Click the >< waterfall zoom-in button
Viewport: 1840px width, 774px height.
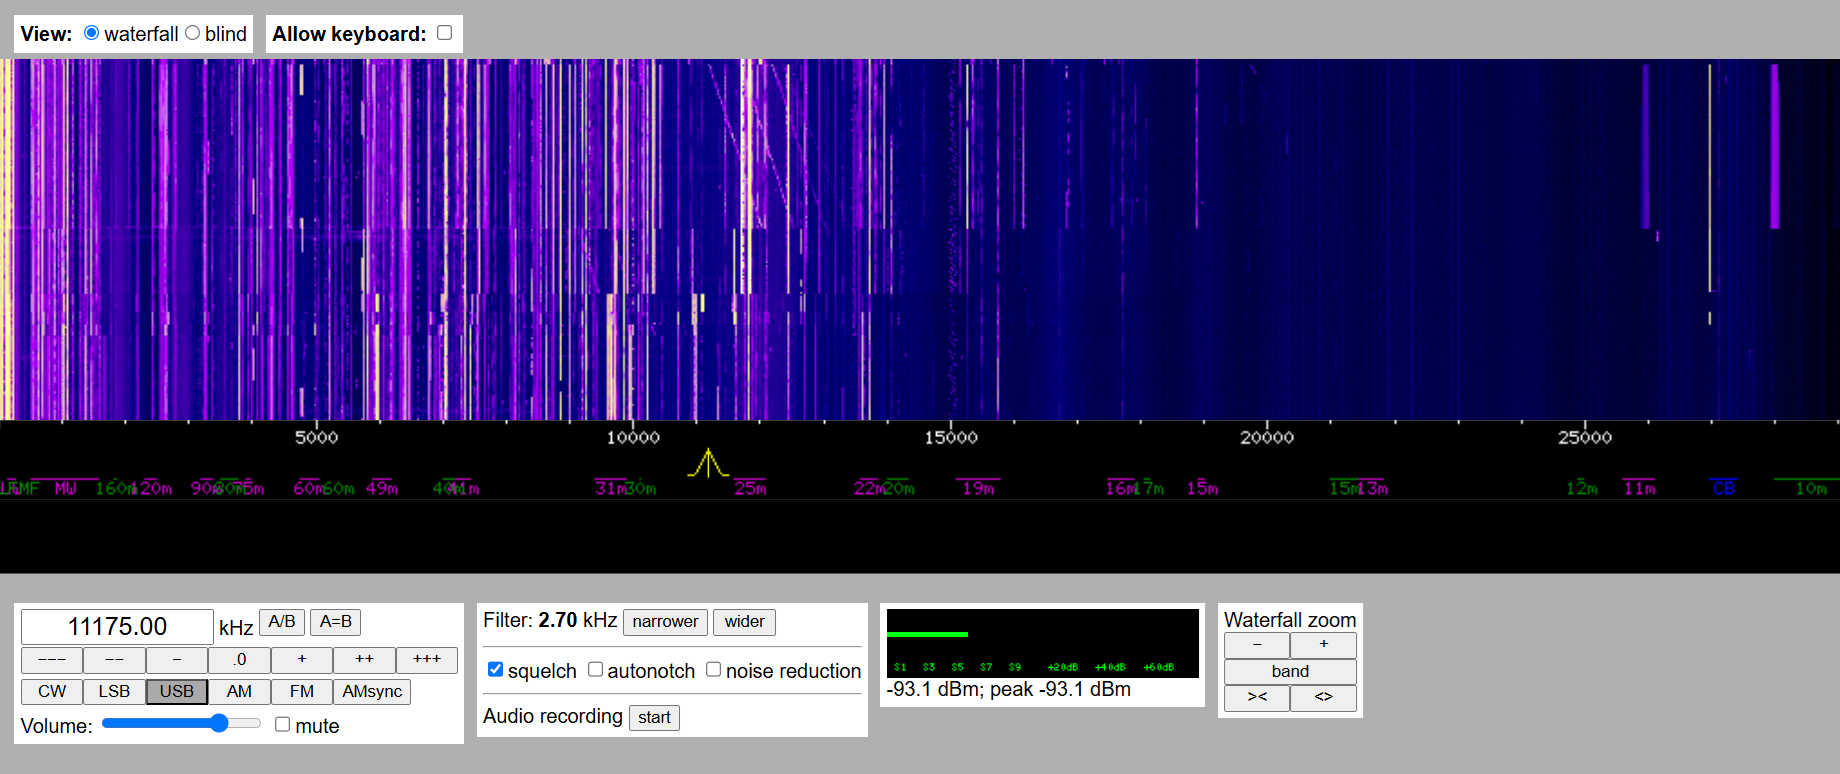click(x=1257, y=698)
